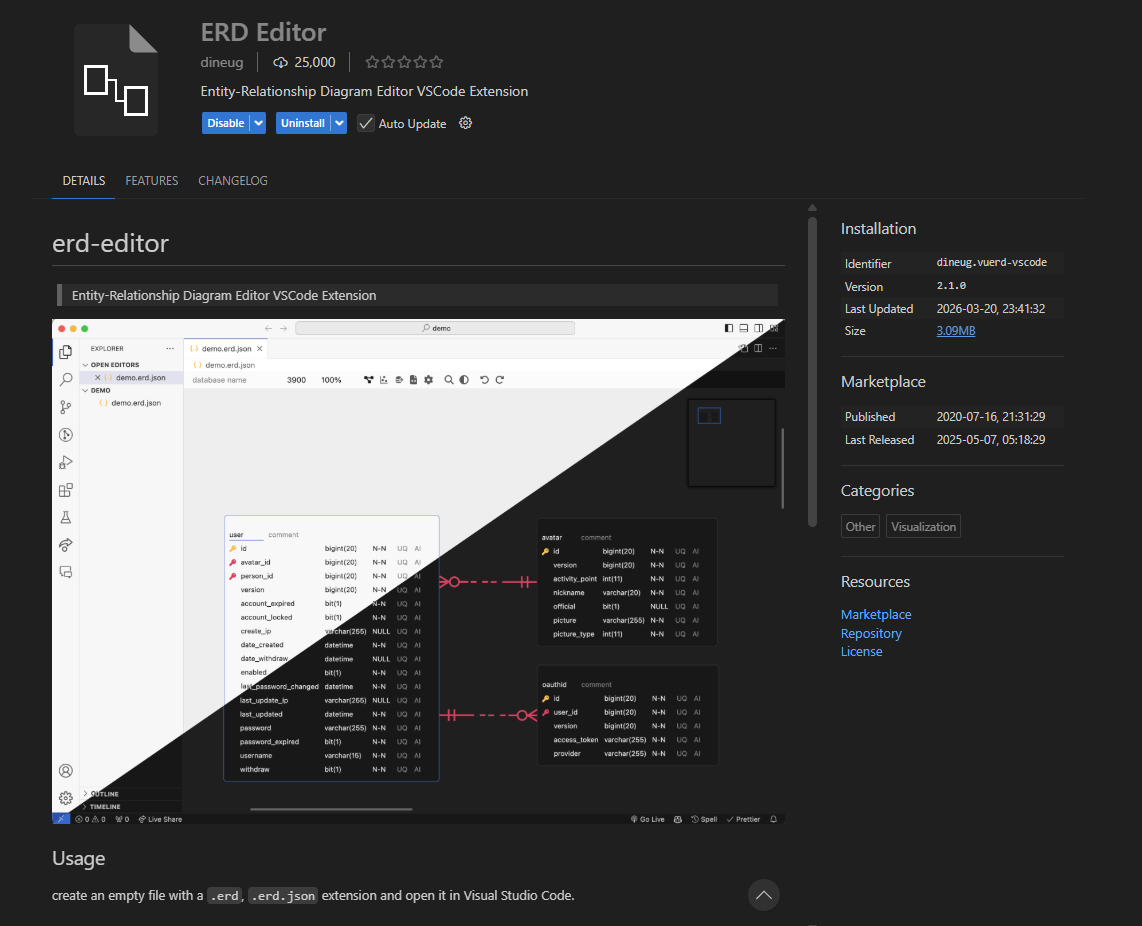Click the Search magnifier in the activity bar
The height and width of the screenshot is (926, 1142).
[x=65, y=380]
